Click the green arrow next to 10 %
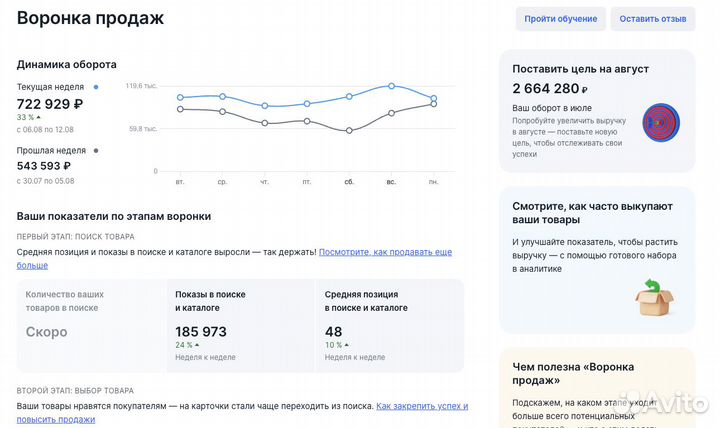The image size is (720, 428). pyautogui.click(x=347, y=345)
